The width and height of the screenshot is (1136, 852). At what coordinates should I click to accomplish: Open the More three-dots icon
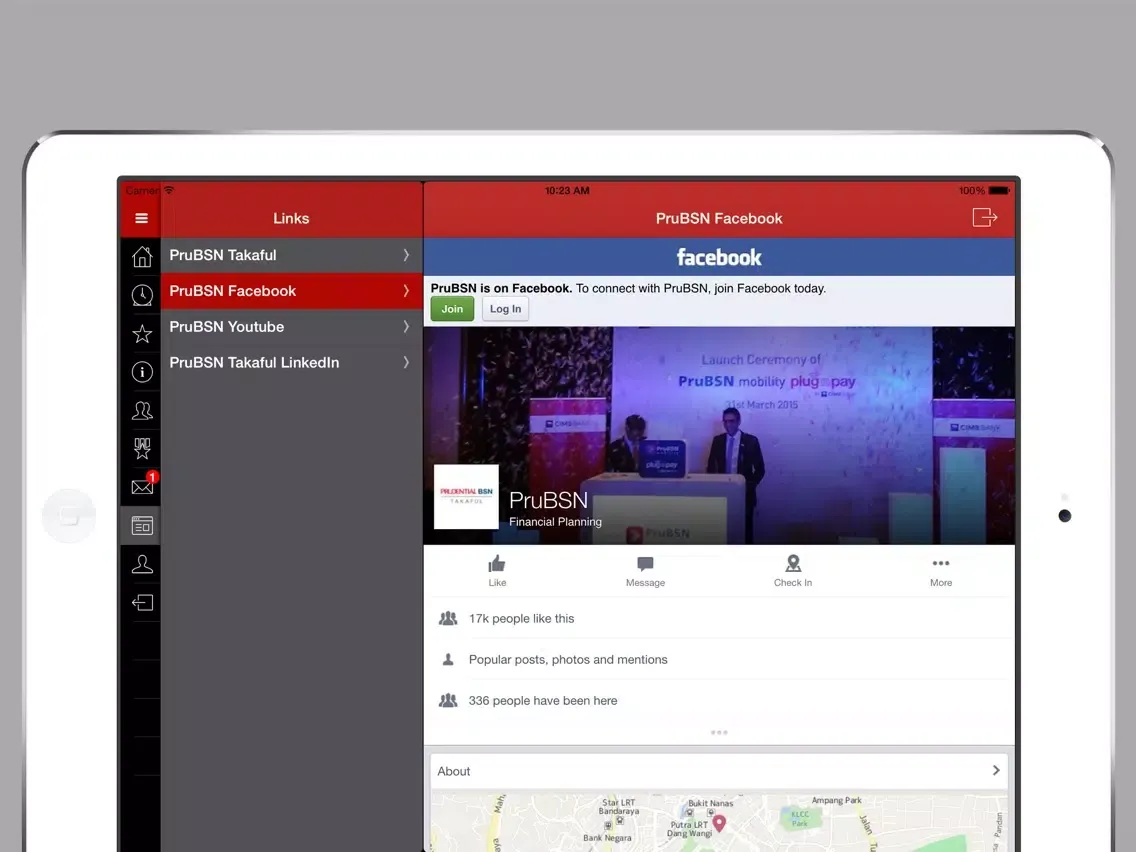(940, 563)
